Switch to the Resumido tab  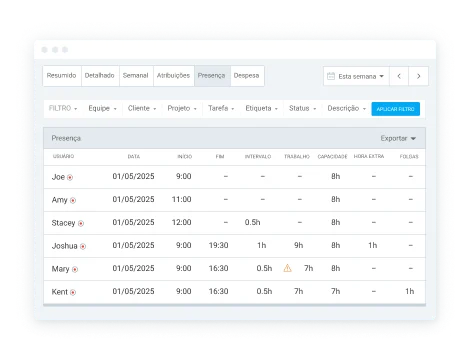62,76
